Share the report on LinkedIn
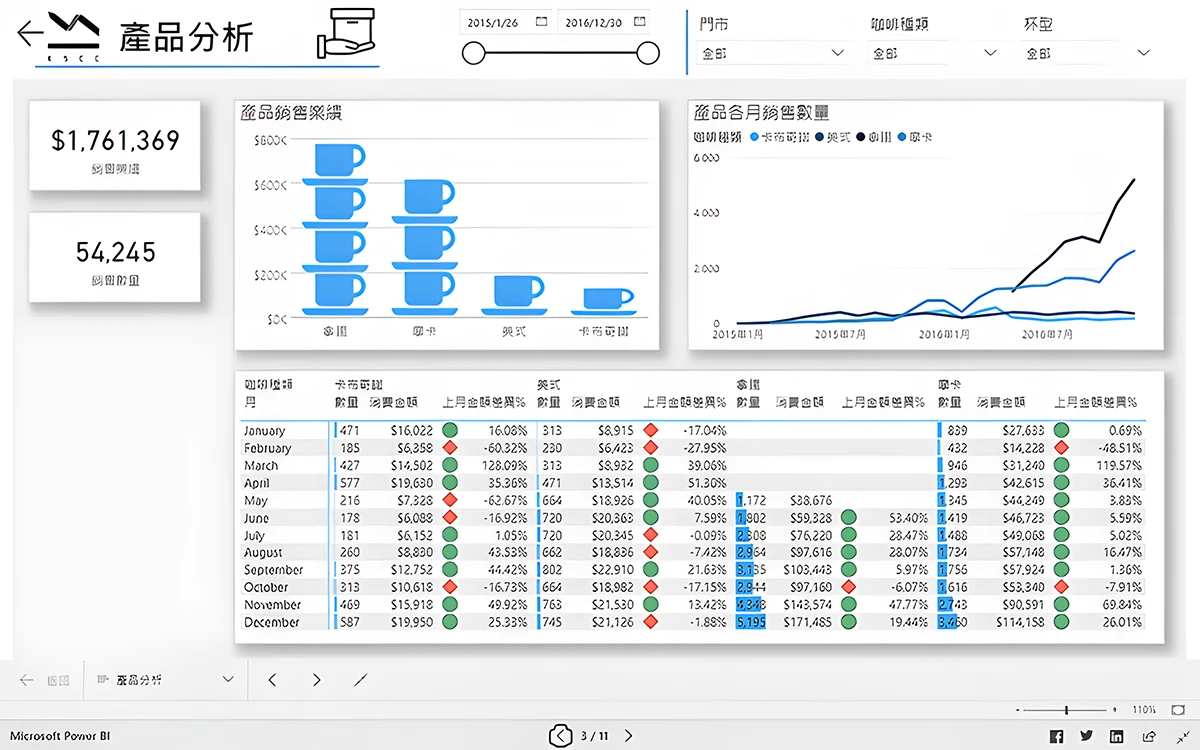This screenshot has width=1200, height=750. [x=1116, y=736]
